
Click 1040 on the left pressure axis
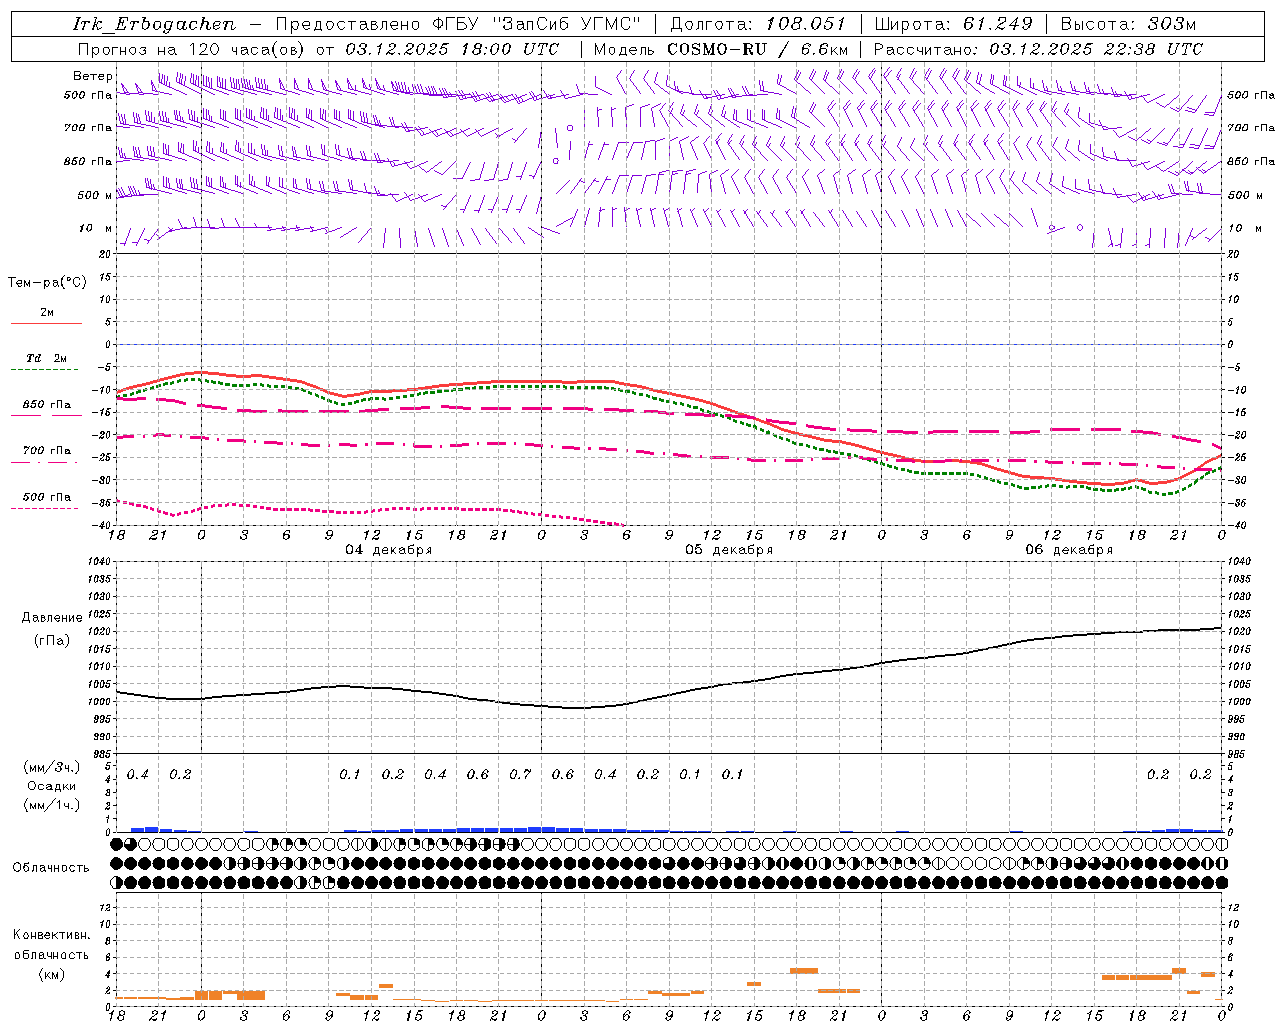coord(101,562)
